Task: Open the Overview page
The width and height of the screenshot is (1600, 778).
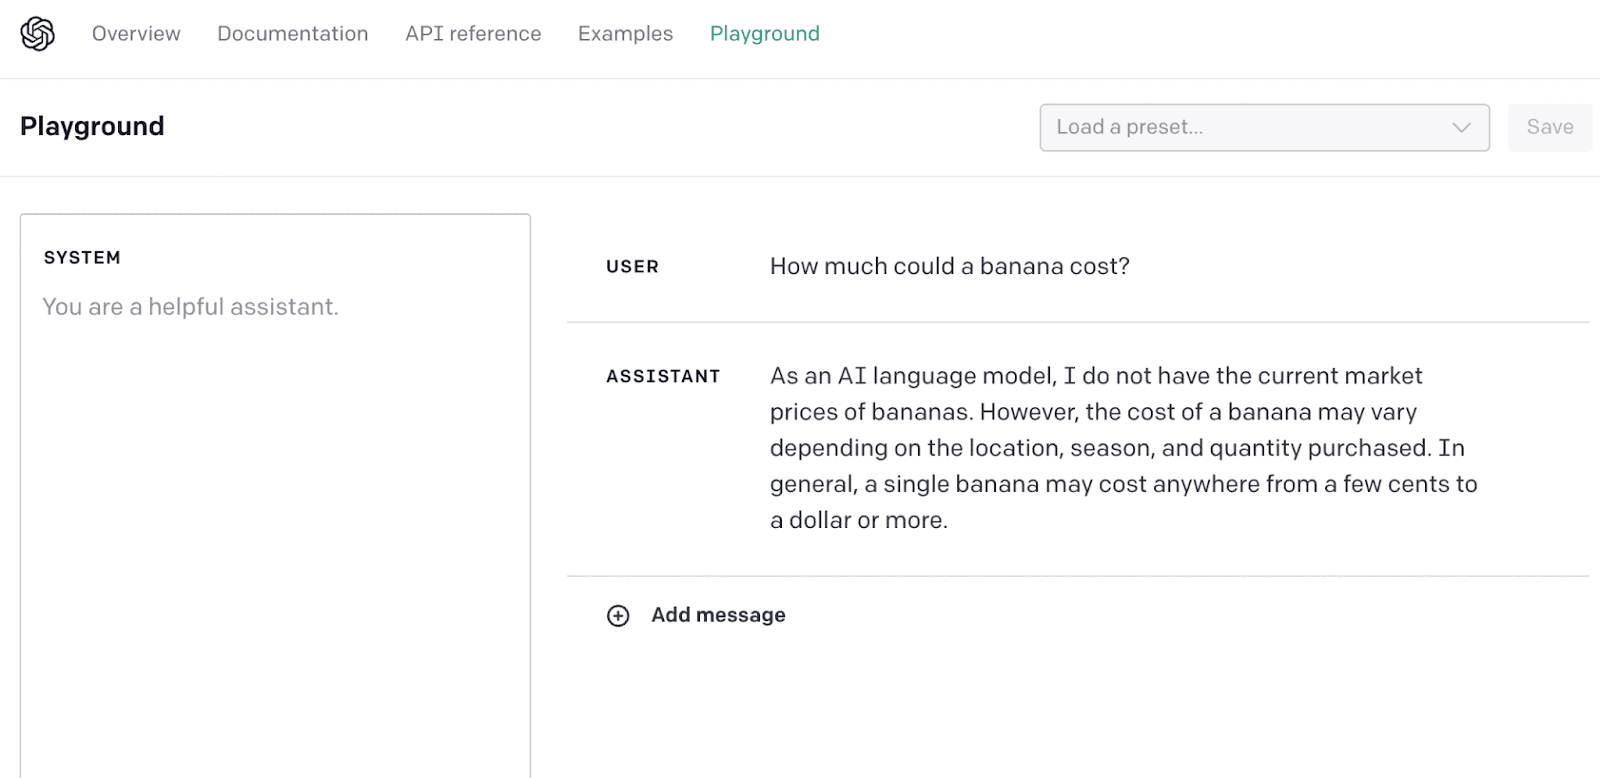Action: (136, 34)
